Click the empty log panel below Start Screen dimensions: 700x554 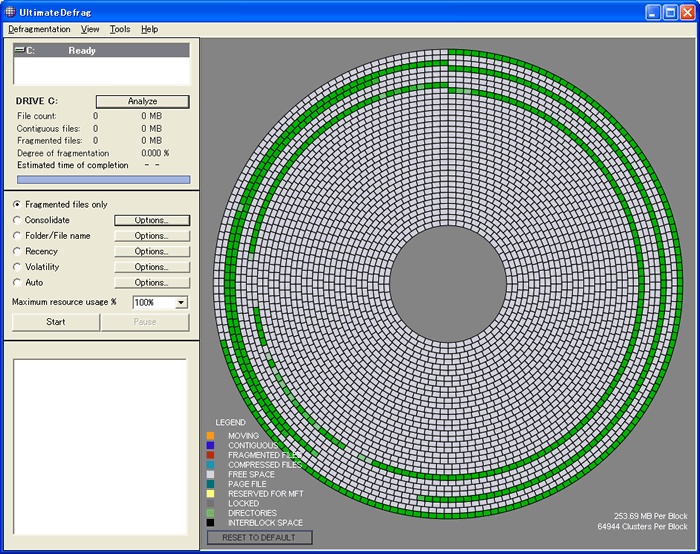(100, 446)
